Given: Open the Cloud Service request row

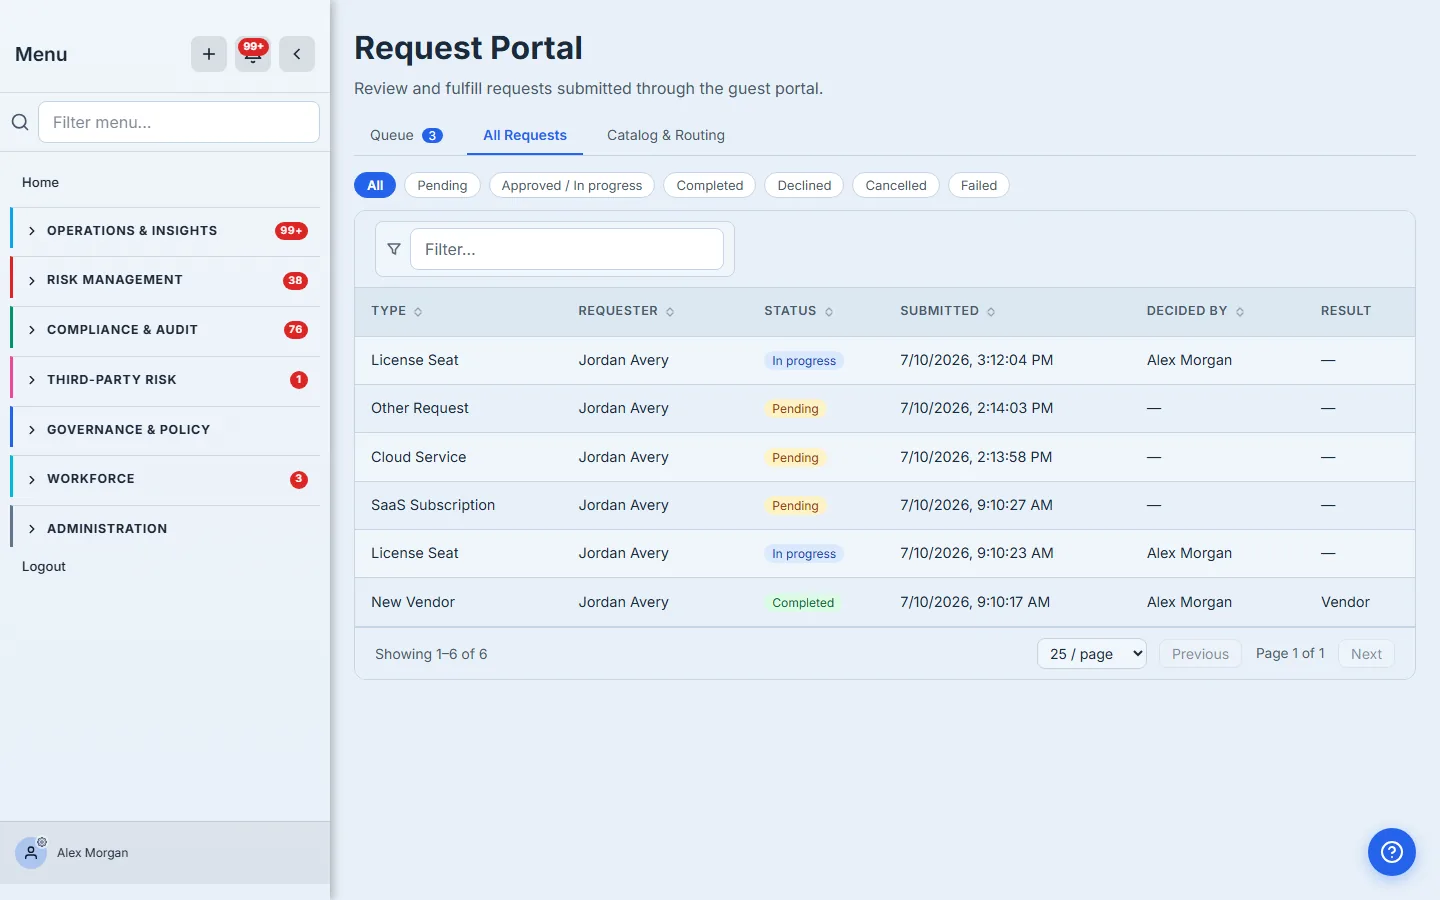Looking at the screenshot, I should 885,457.
